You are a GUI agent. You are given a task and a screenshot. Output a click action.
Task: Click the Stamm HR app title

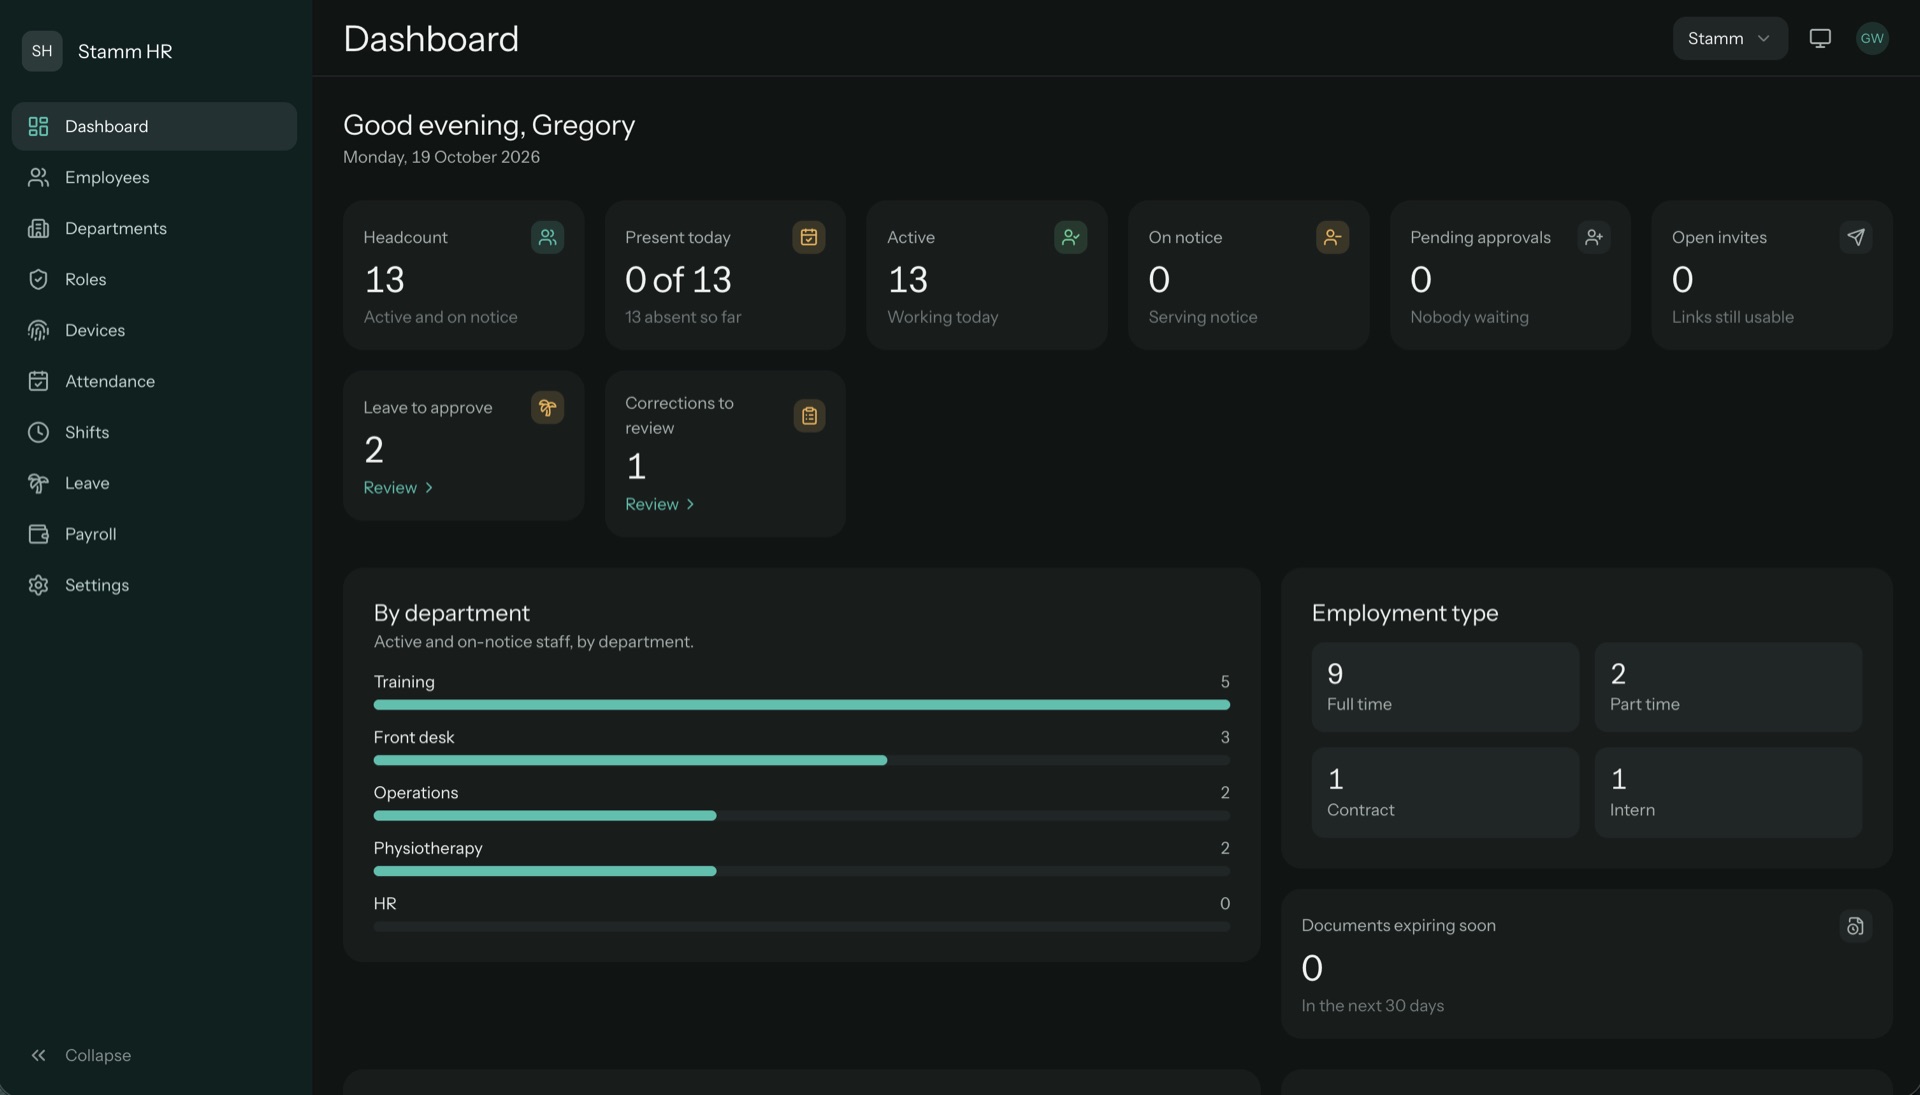click(x=125, y=51)
